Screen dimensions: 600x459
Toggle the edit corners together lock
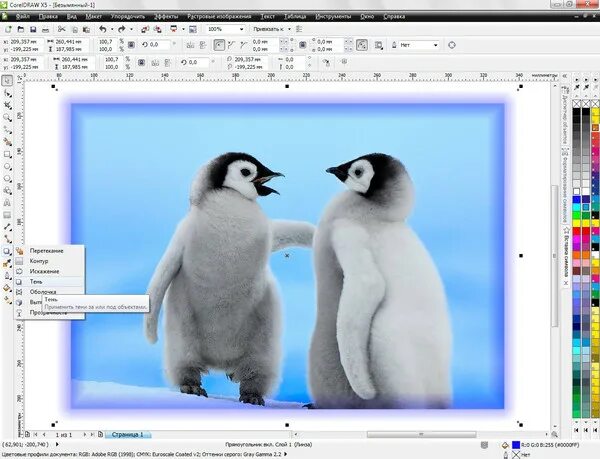pyautogui.click(x=302, y=45)
